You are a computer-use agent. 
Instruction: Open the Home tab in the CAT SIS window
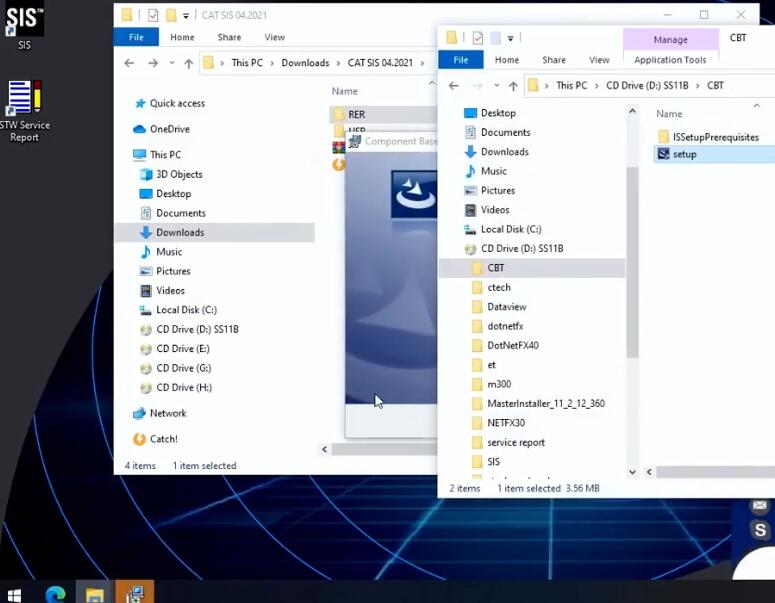click(182, 37)
